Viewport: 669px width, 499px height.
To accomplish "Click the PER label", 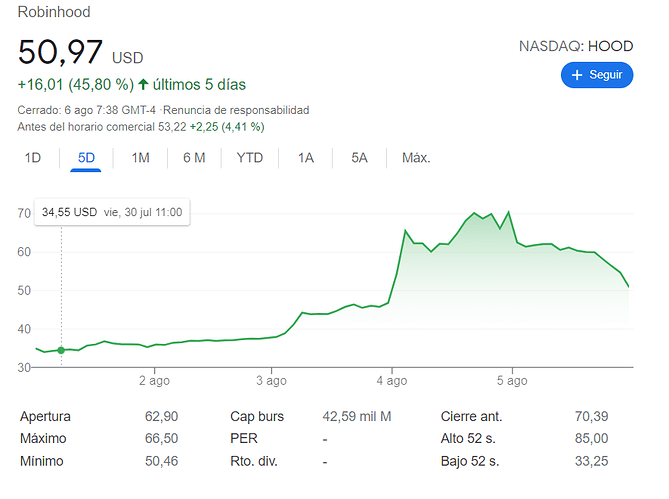I will (x=244, y=438).
